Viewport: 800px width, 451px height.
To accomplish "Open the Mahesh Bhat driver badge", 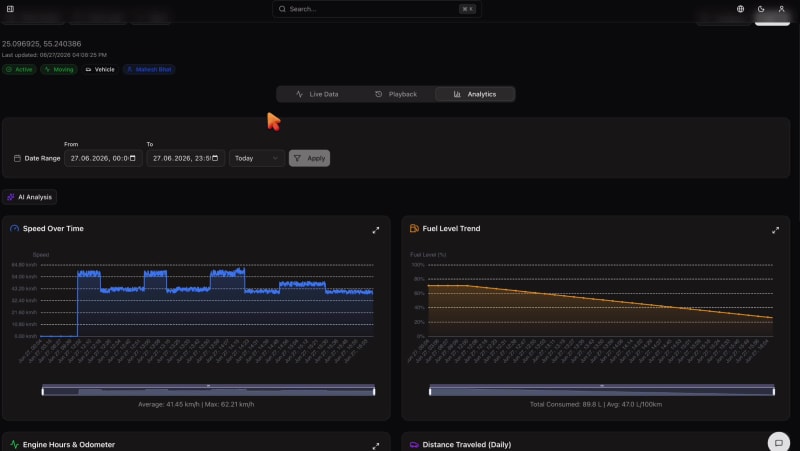I will [x=149, y=69].
